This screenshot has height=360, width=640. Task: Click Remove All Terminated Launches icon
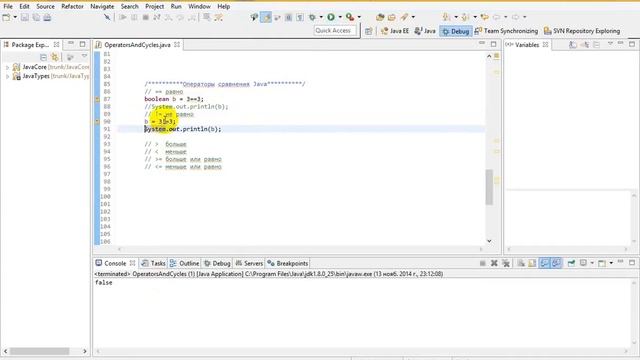(506, 263)
